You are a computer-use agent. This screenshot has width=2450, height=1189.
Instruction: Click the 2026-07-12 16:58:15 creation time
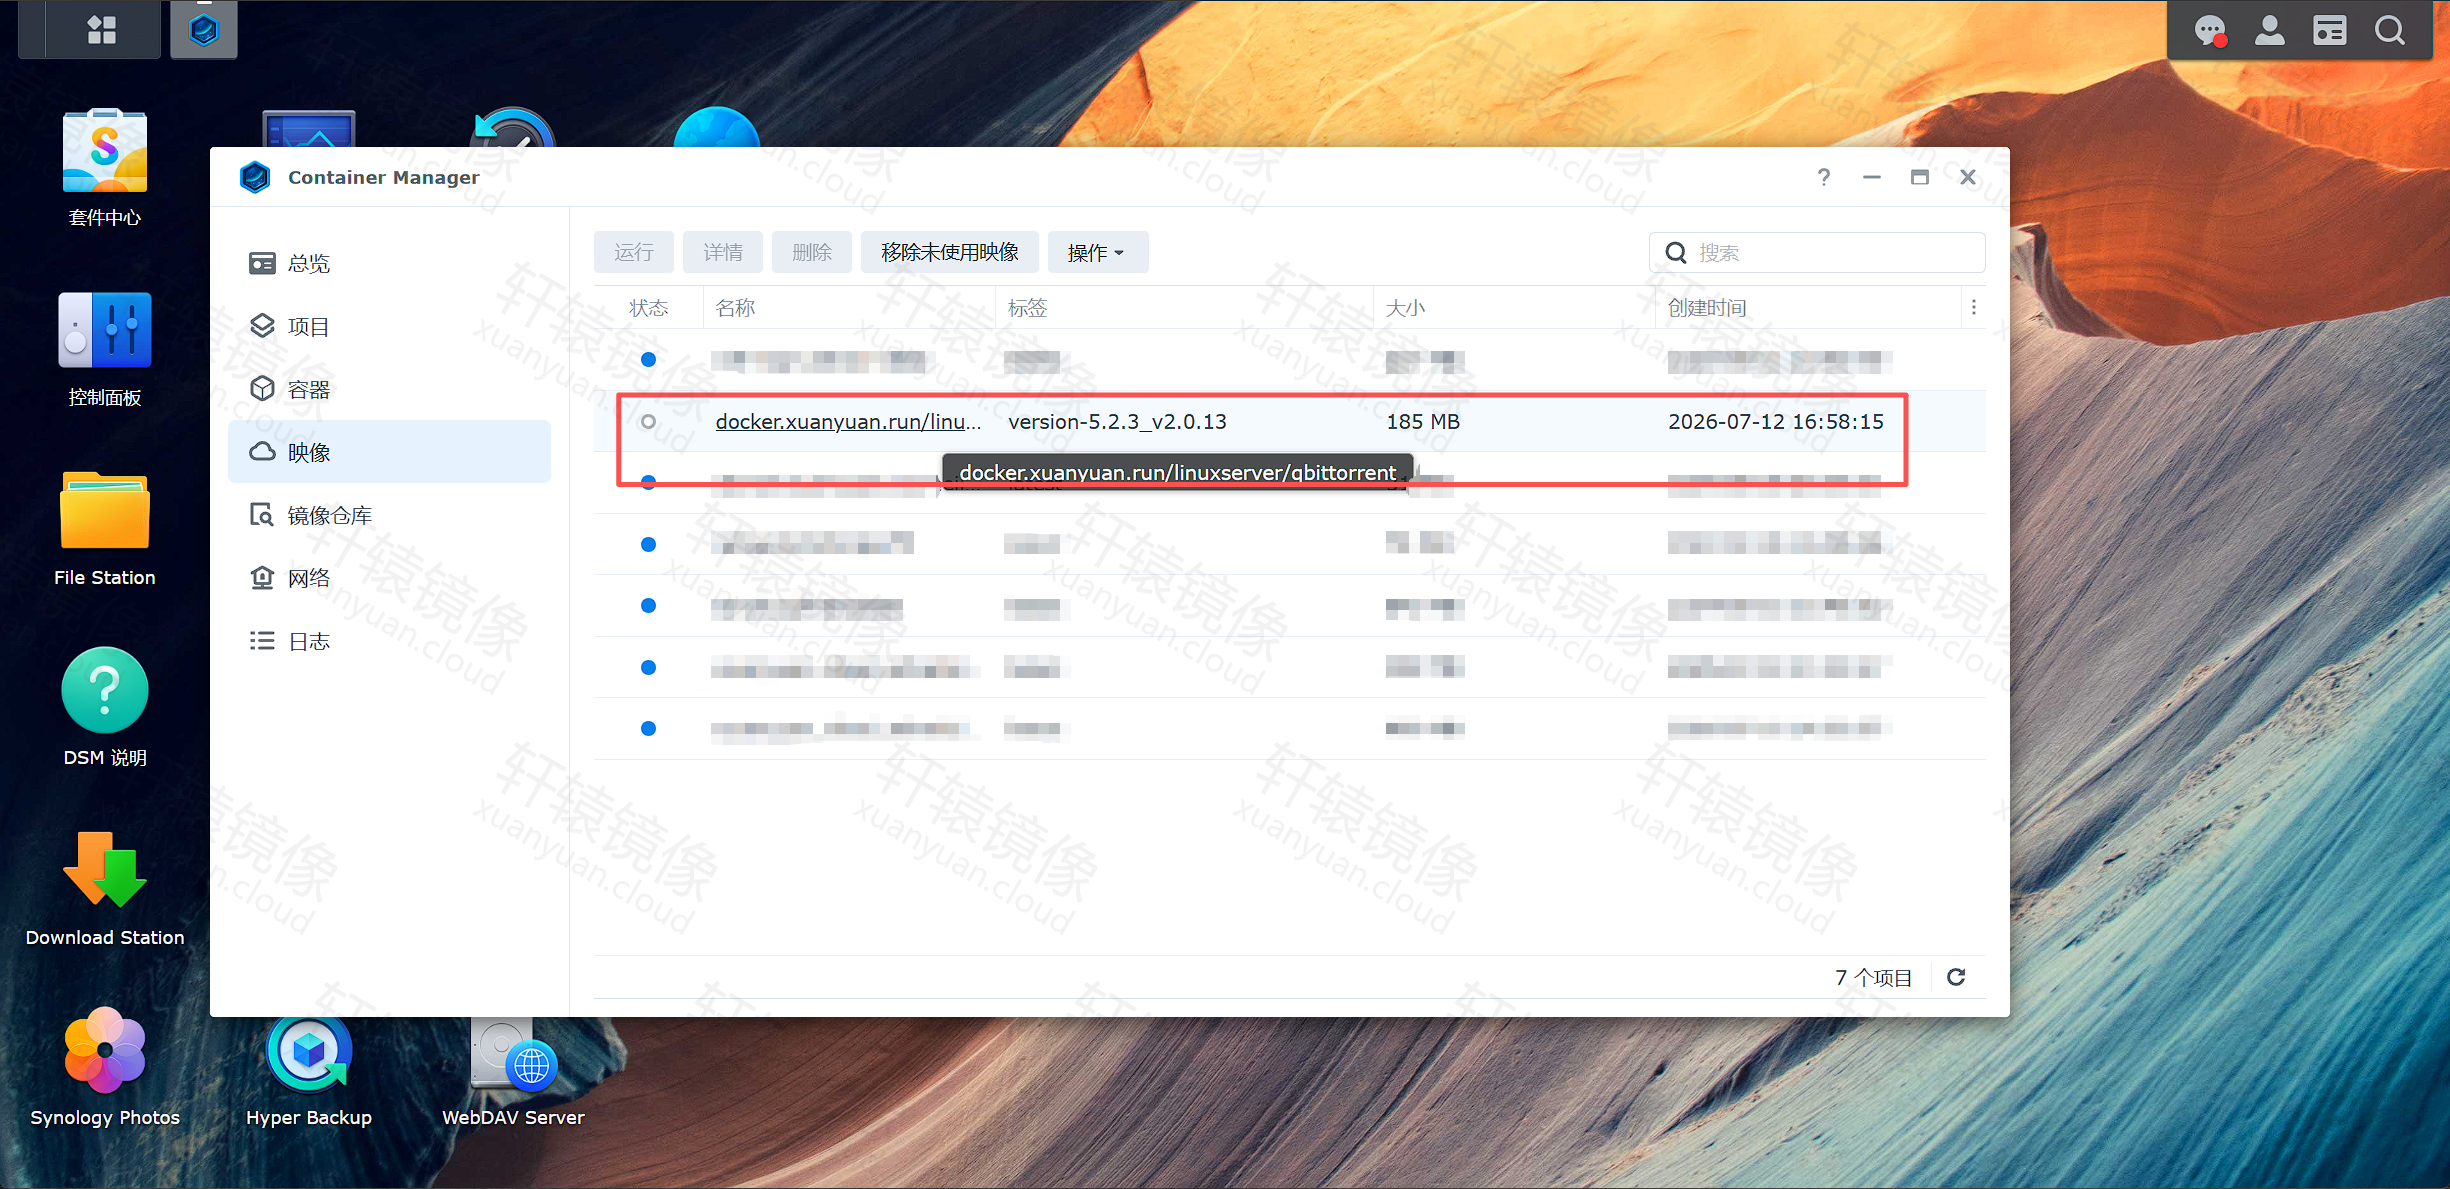(x=1776, y=421)
